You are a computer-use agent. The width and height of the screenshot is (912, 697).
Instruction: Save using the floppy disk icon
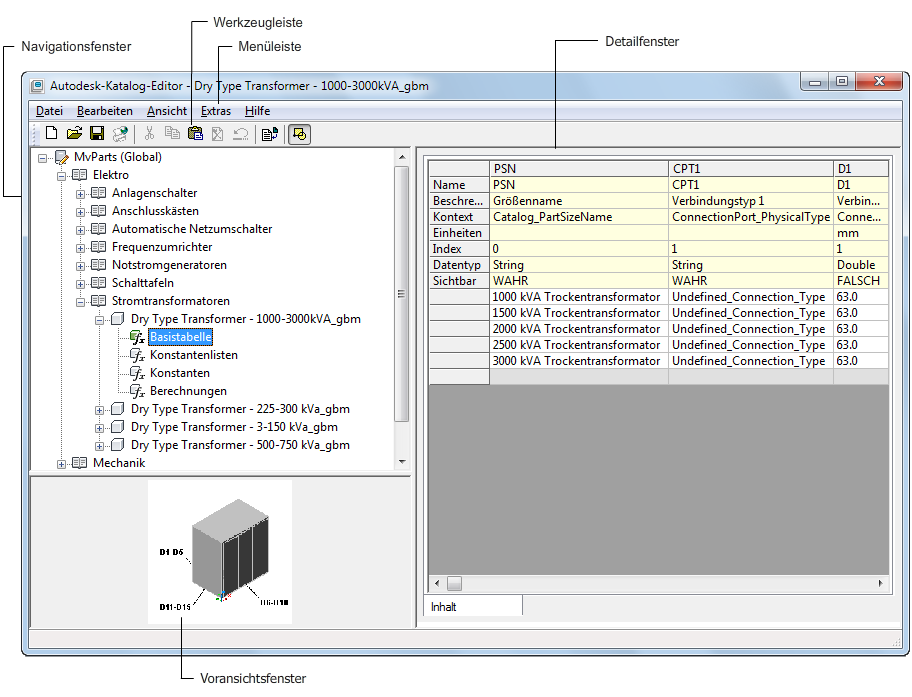tap(97, 133)
